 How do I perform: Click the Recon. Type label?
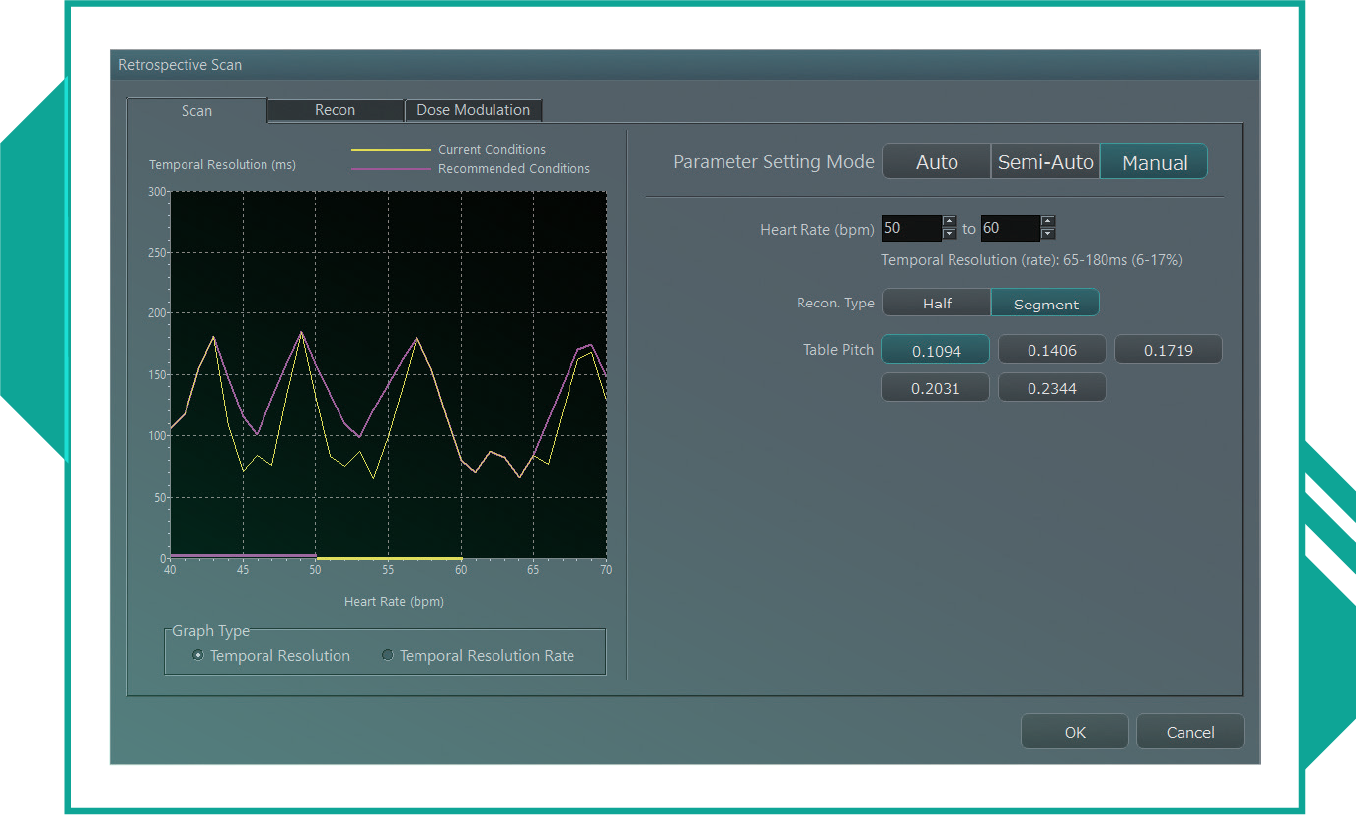point(836,303)
